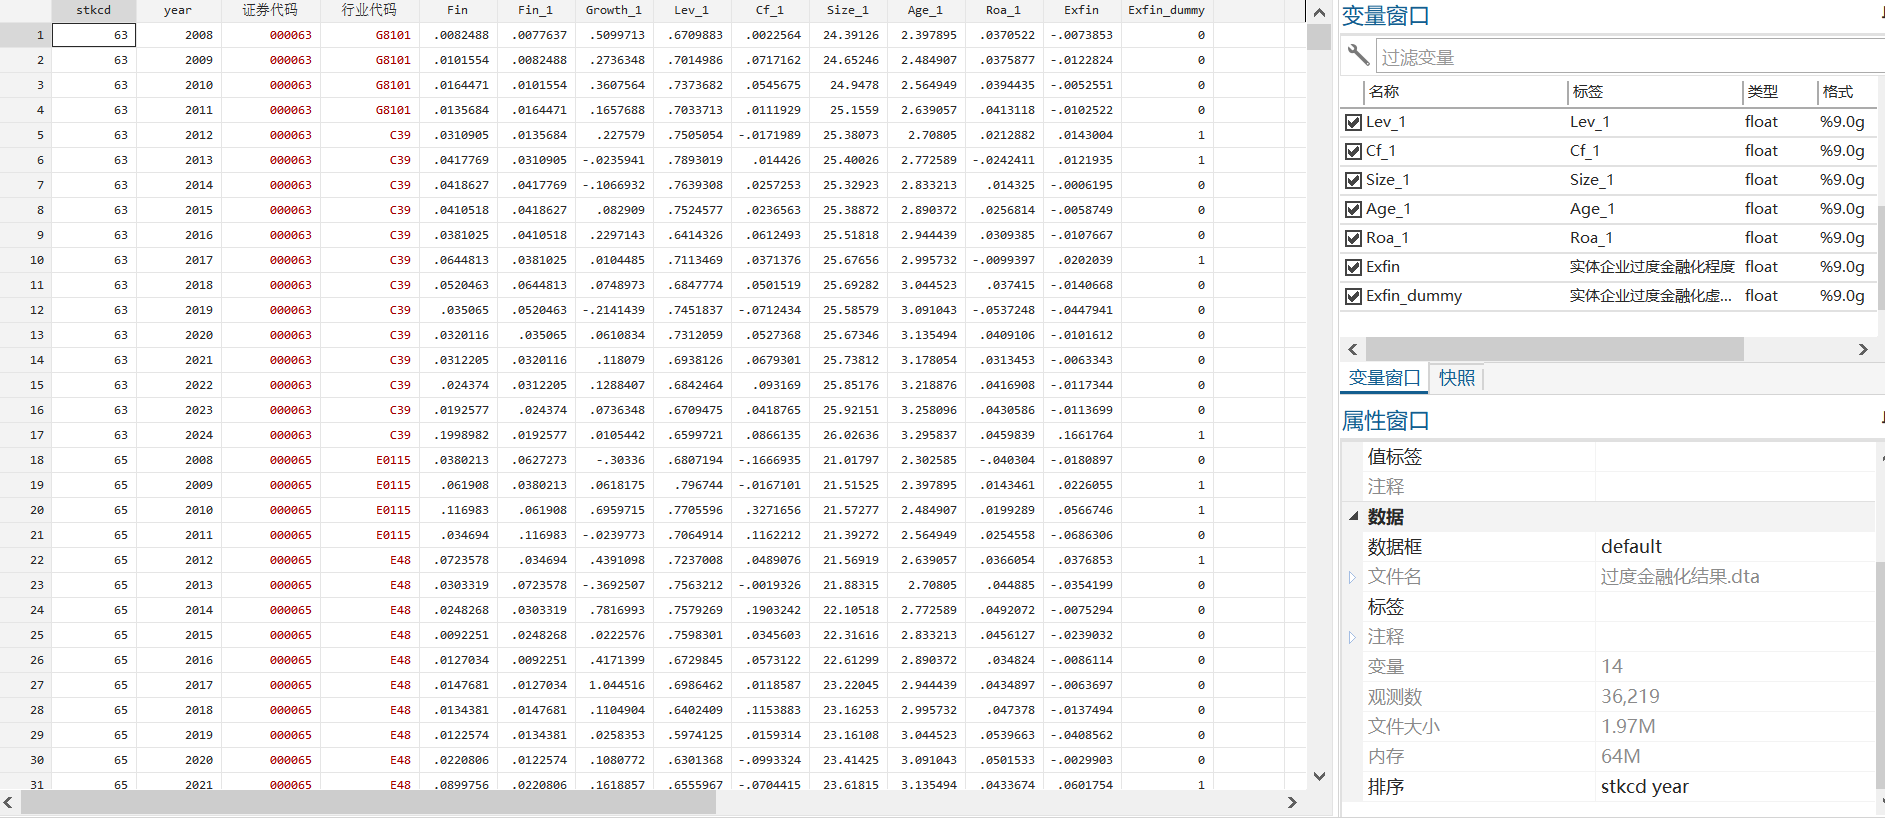
Task: Toggle the Exfin variable checkbox
Action: [x=1354, y=267]
